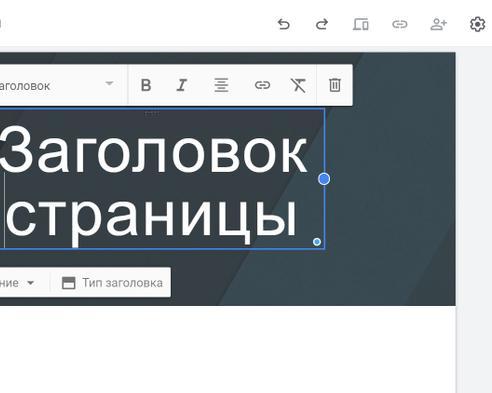This screenshot has height=393, width=492.
Task: Share site with other users
Action: coord(439,24)
